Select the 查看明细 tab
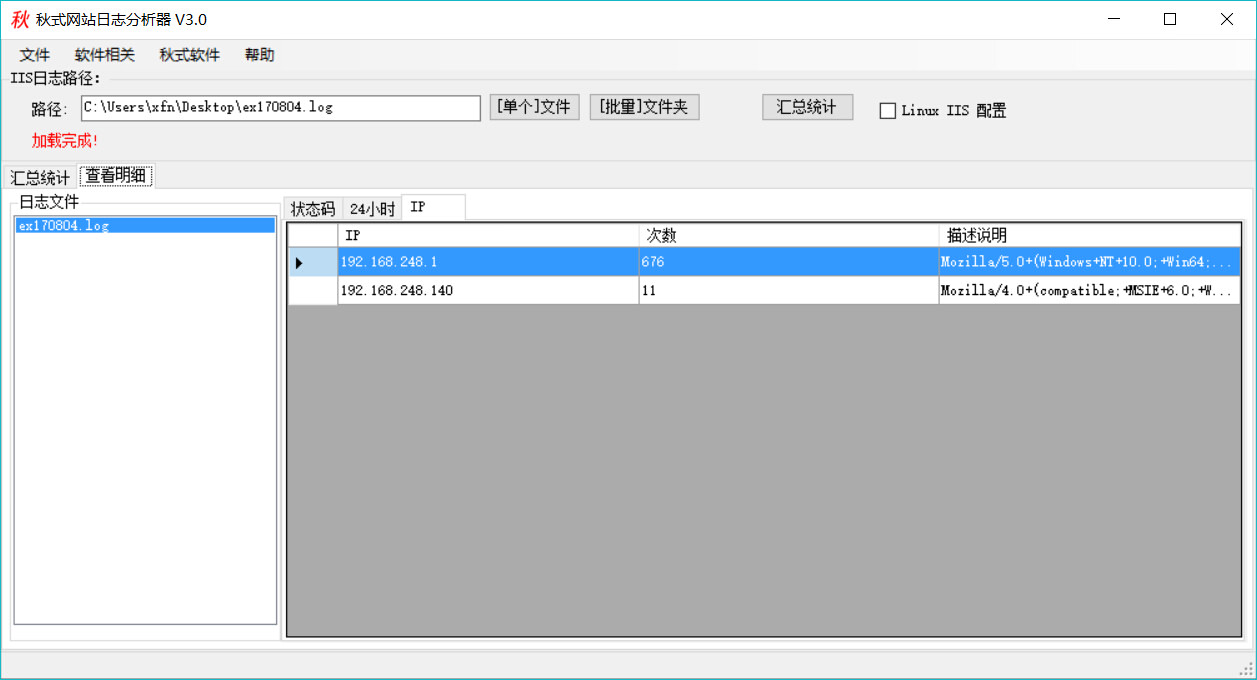The width and height of the screenshot is (1257, 680). point(116,176)
